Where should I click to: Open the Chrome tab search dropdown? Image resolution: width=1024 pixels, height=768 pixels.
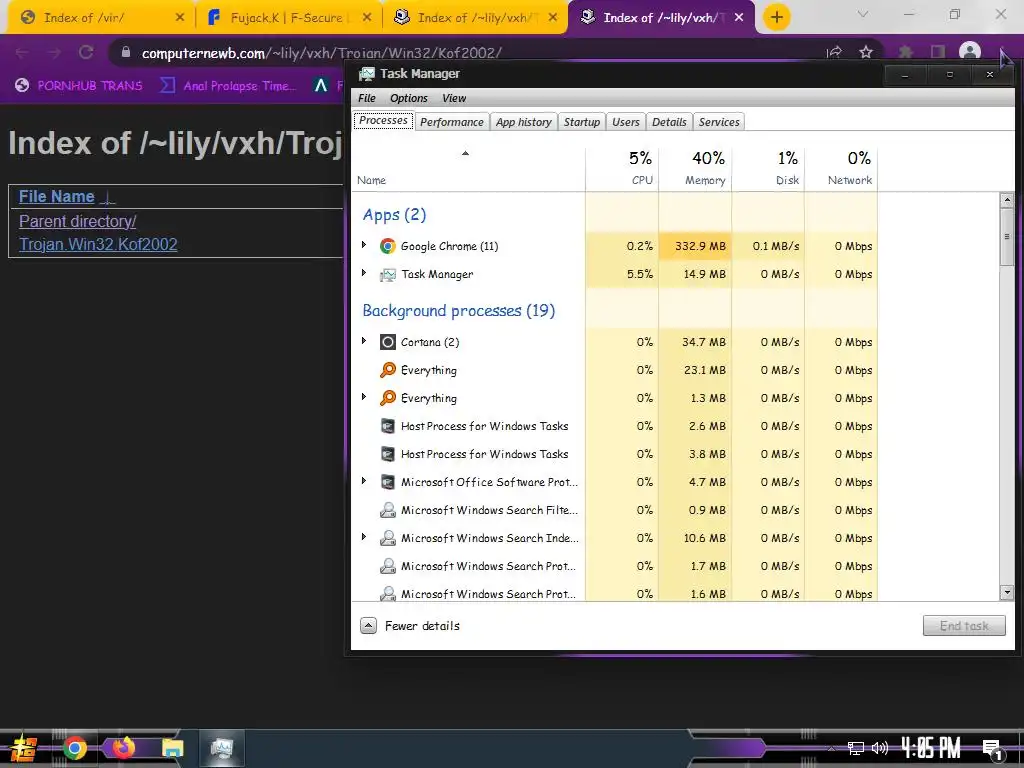coord(863,14)
